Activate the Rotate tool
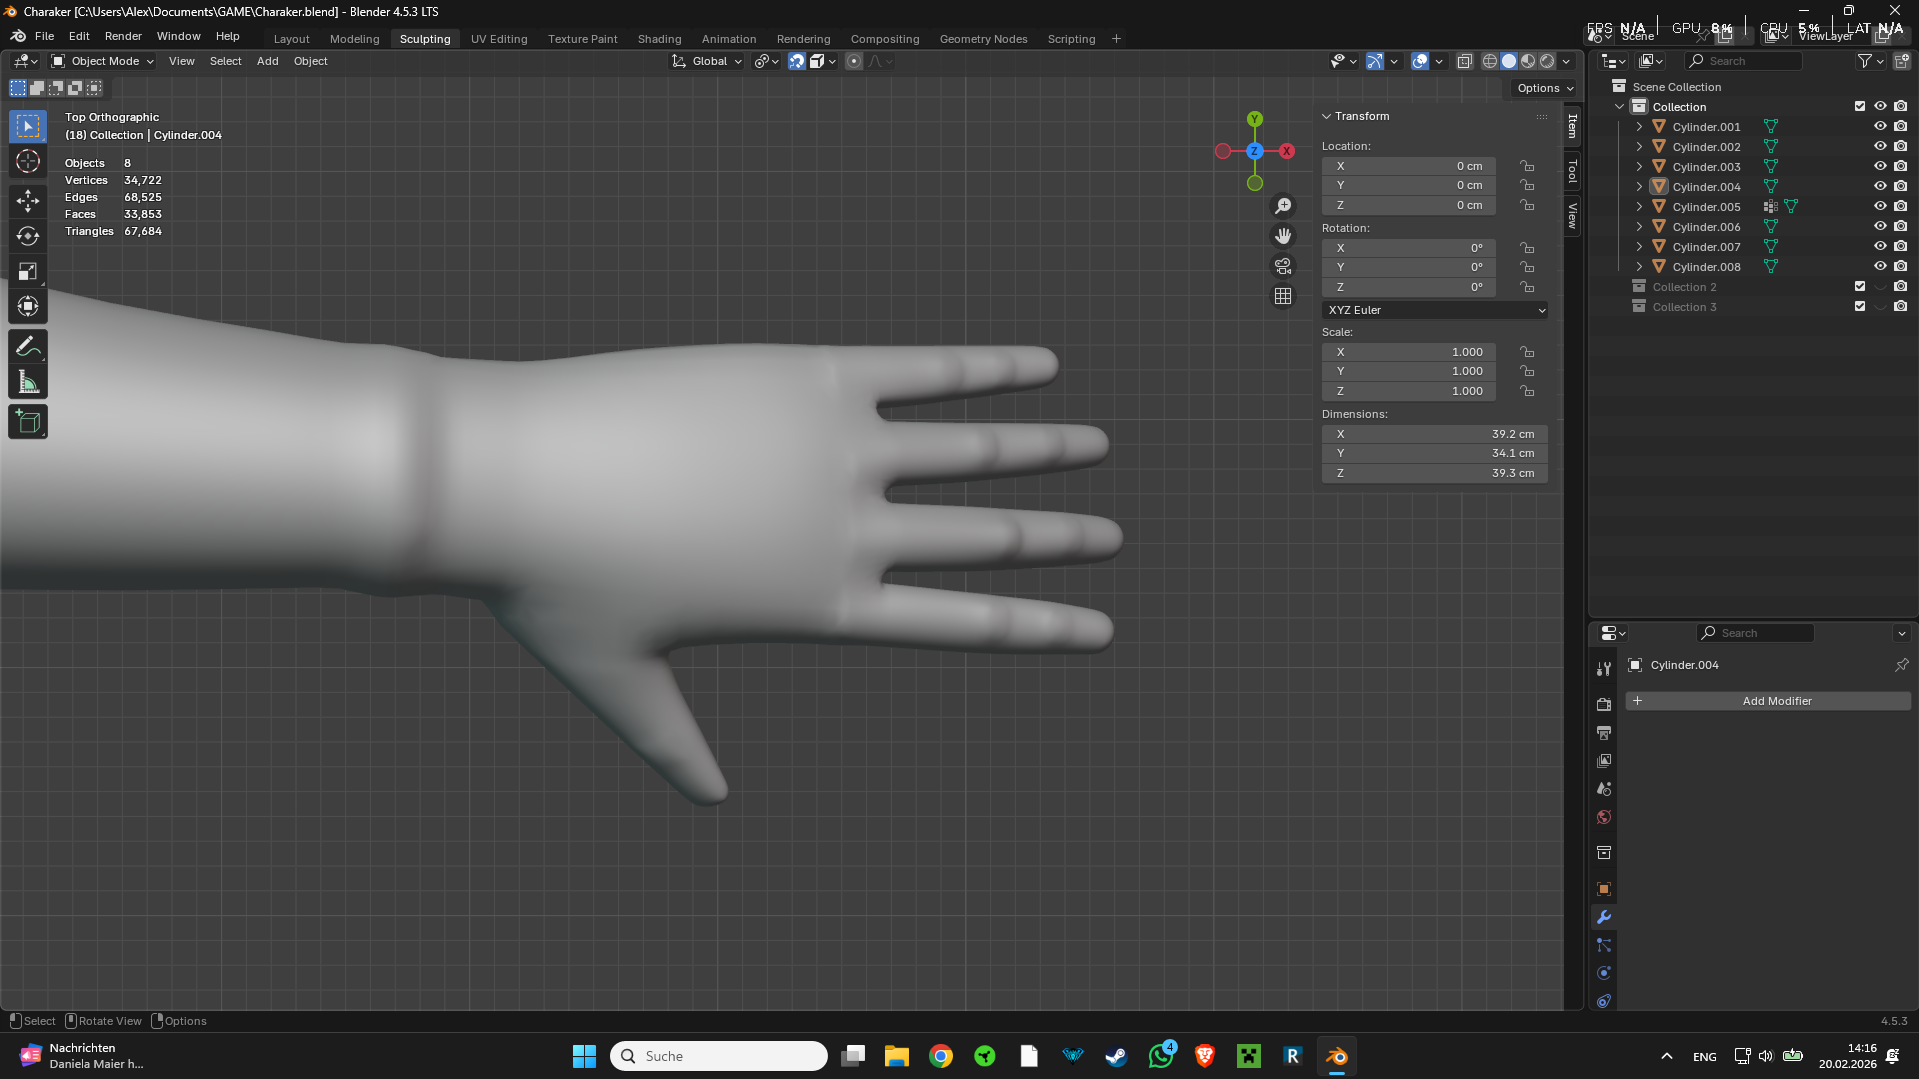 pos(28,236)
